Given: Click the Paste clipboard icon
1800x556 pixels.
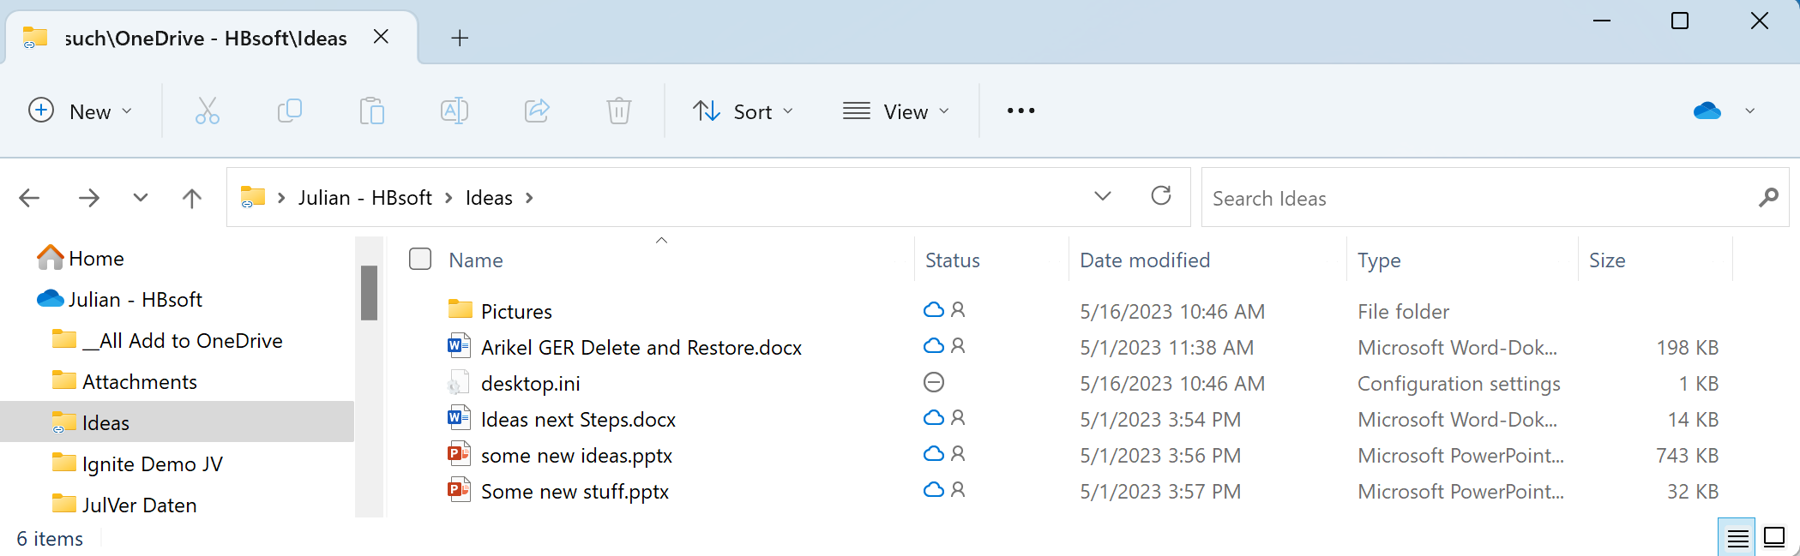Looking at the screenshot, I should point(372,111).
